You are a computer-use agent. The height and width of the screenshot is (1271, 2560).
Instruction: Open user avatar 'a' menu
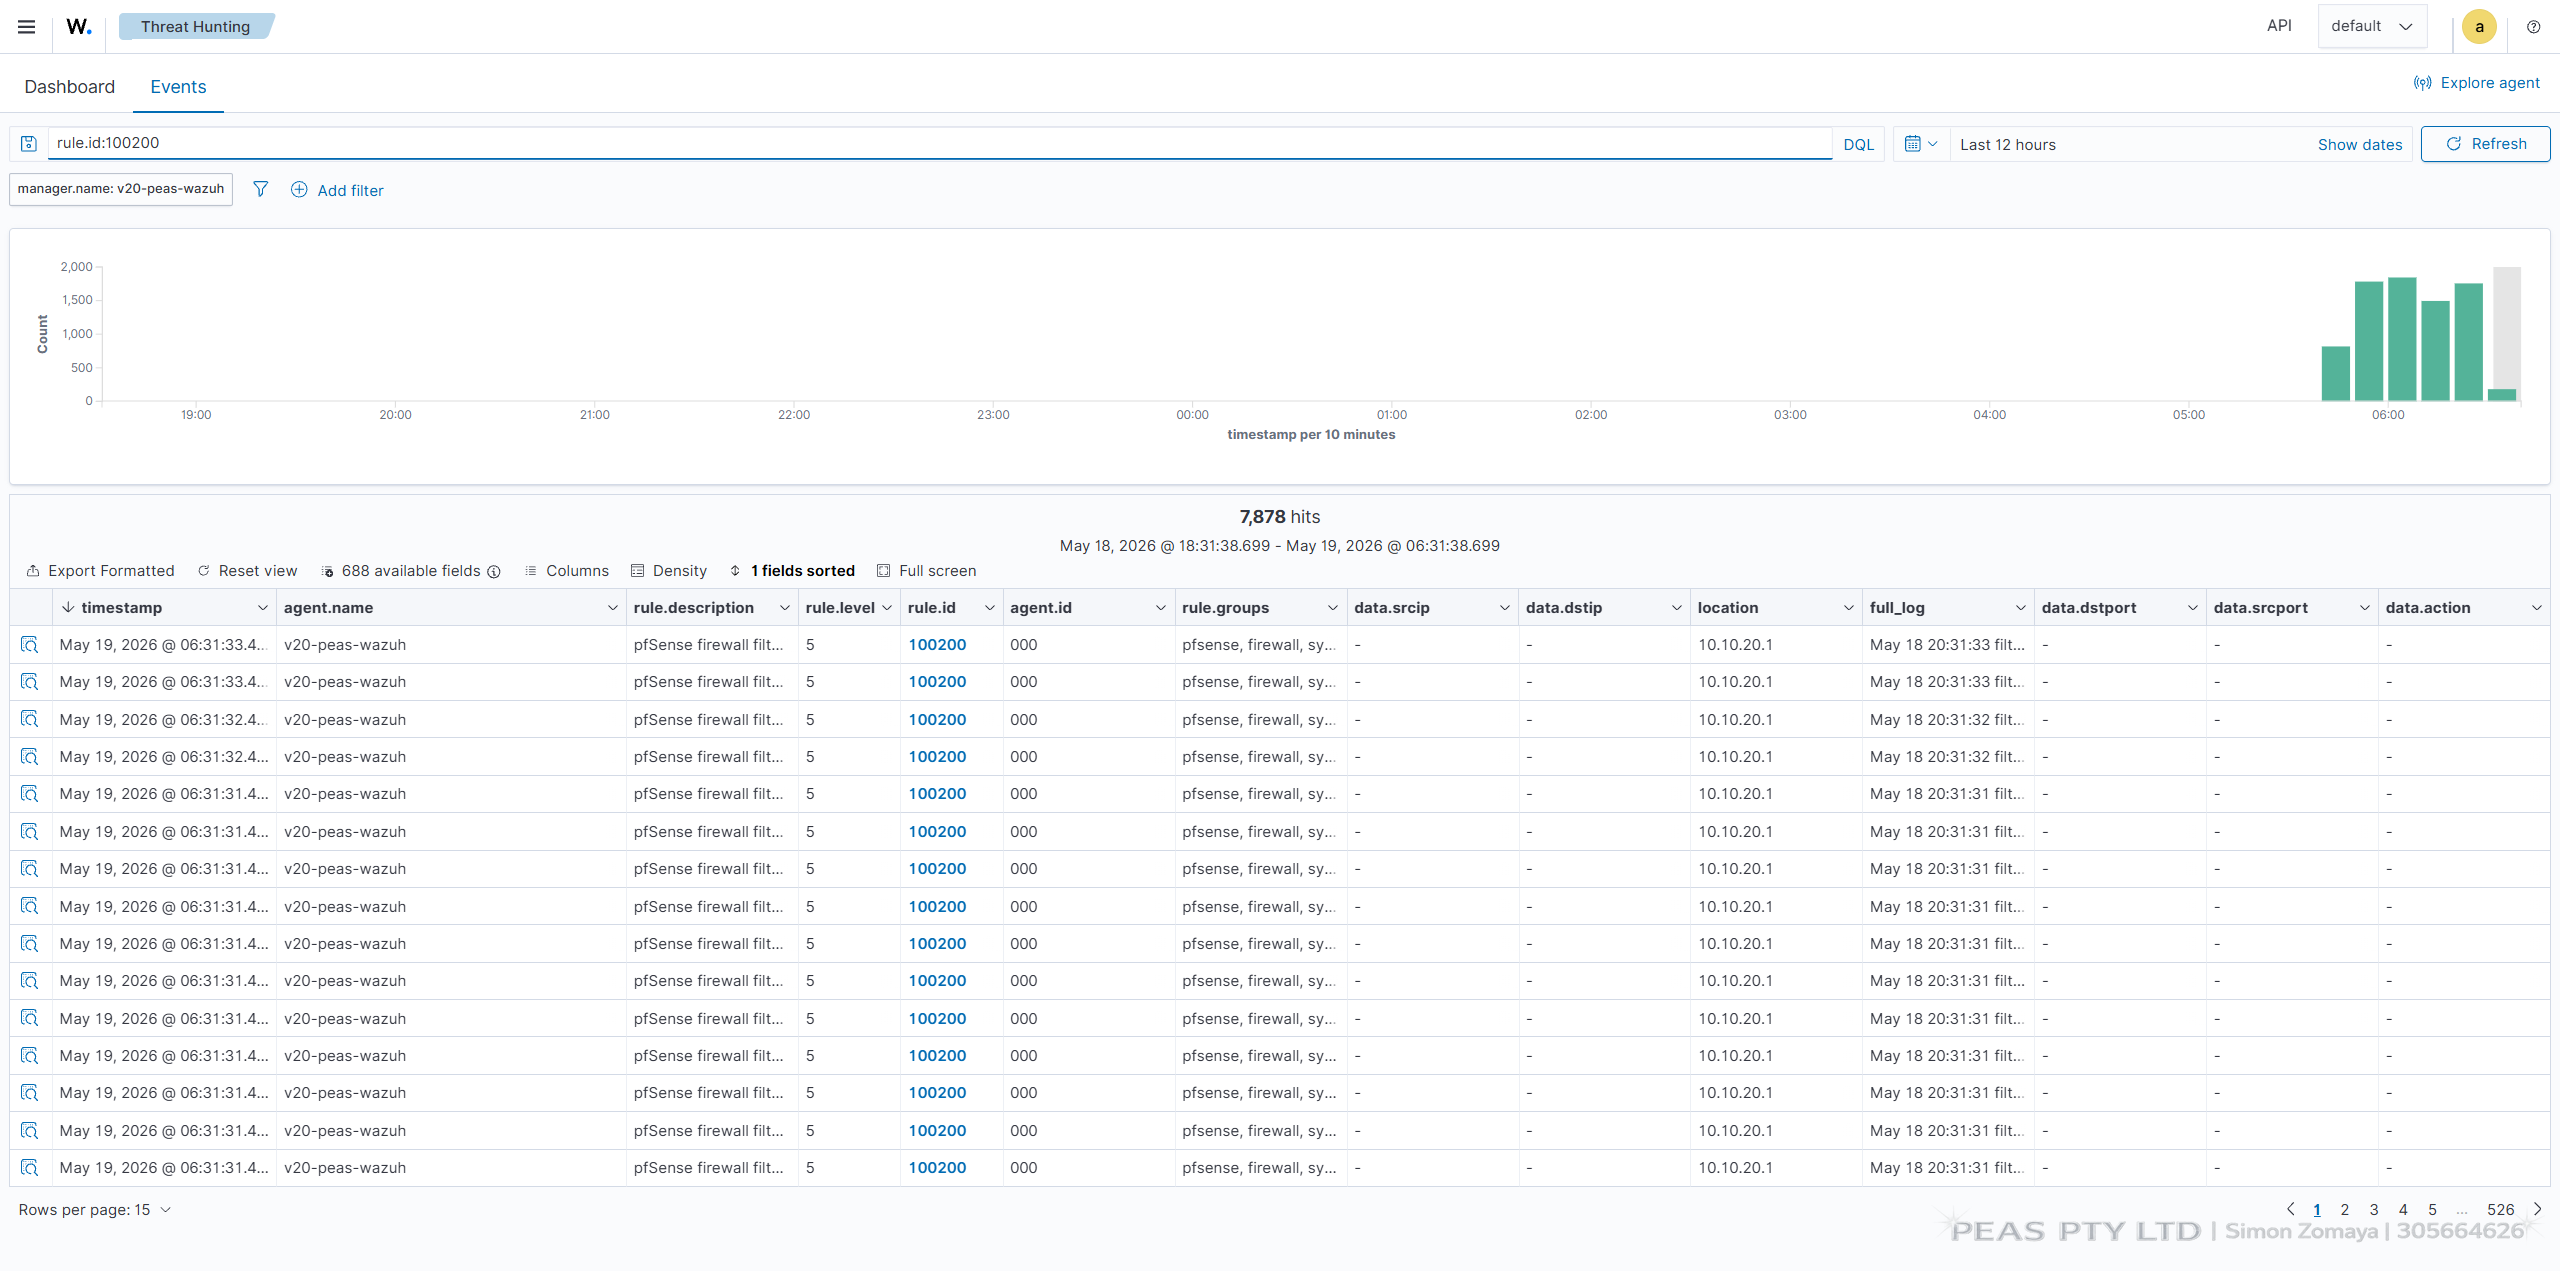2479,27
